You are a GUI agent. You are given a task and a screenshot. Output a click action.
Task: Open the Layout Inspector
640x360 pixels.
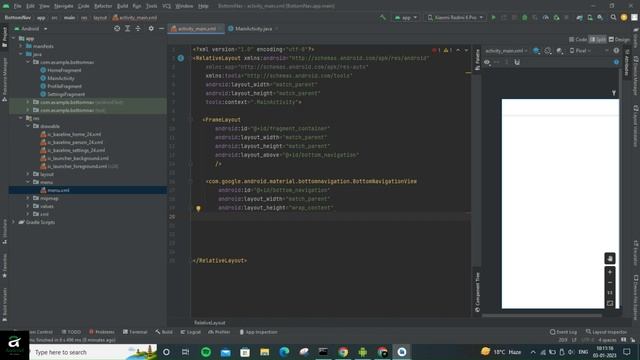coord(606,332)
